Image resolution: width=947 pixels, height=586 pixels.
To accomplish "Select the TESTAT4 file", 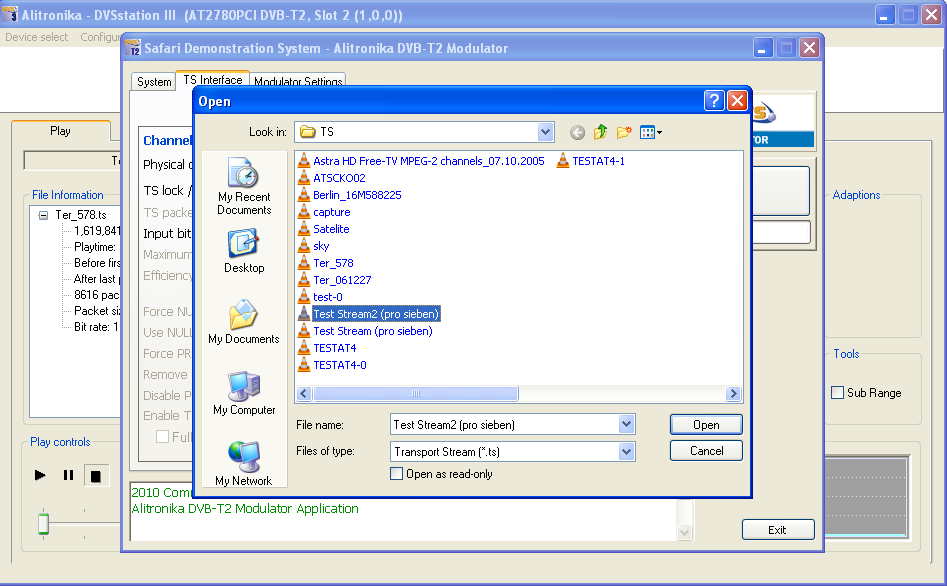I will pos(327,348).
